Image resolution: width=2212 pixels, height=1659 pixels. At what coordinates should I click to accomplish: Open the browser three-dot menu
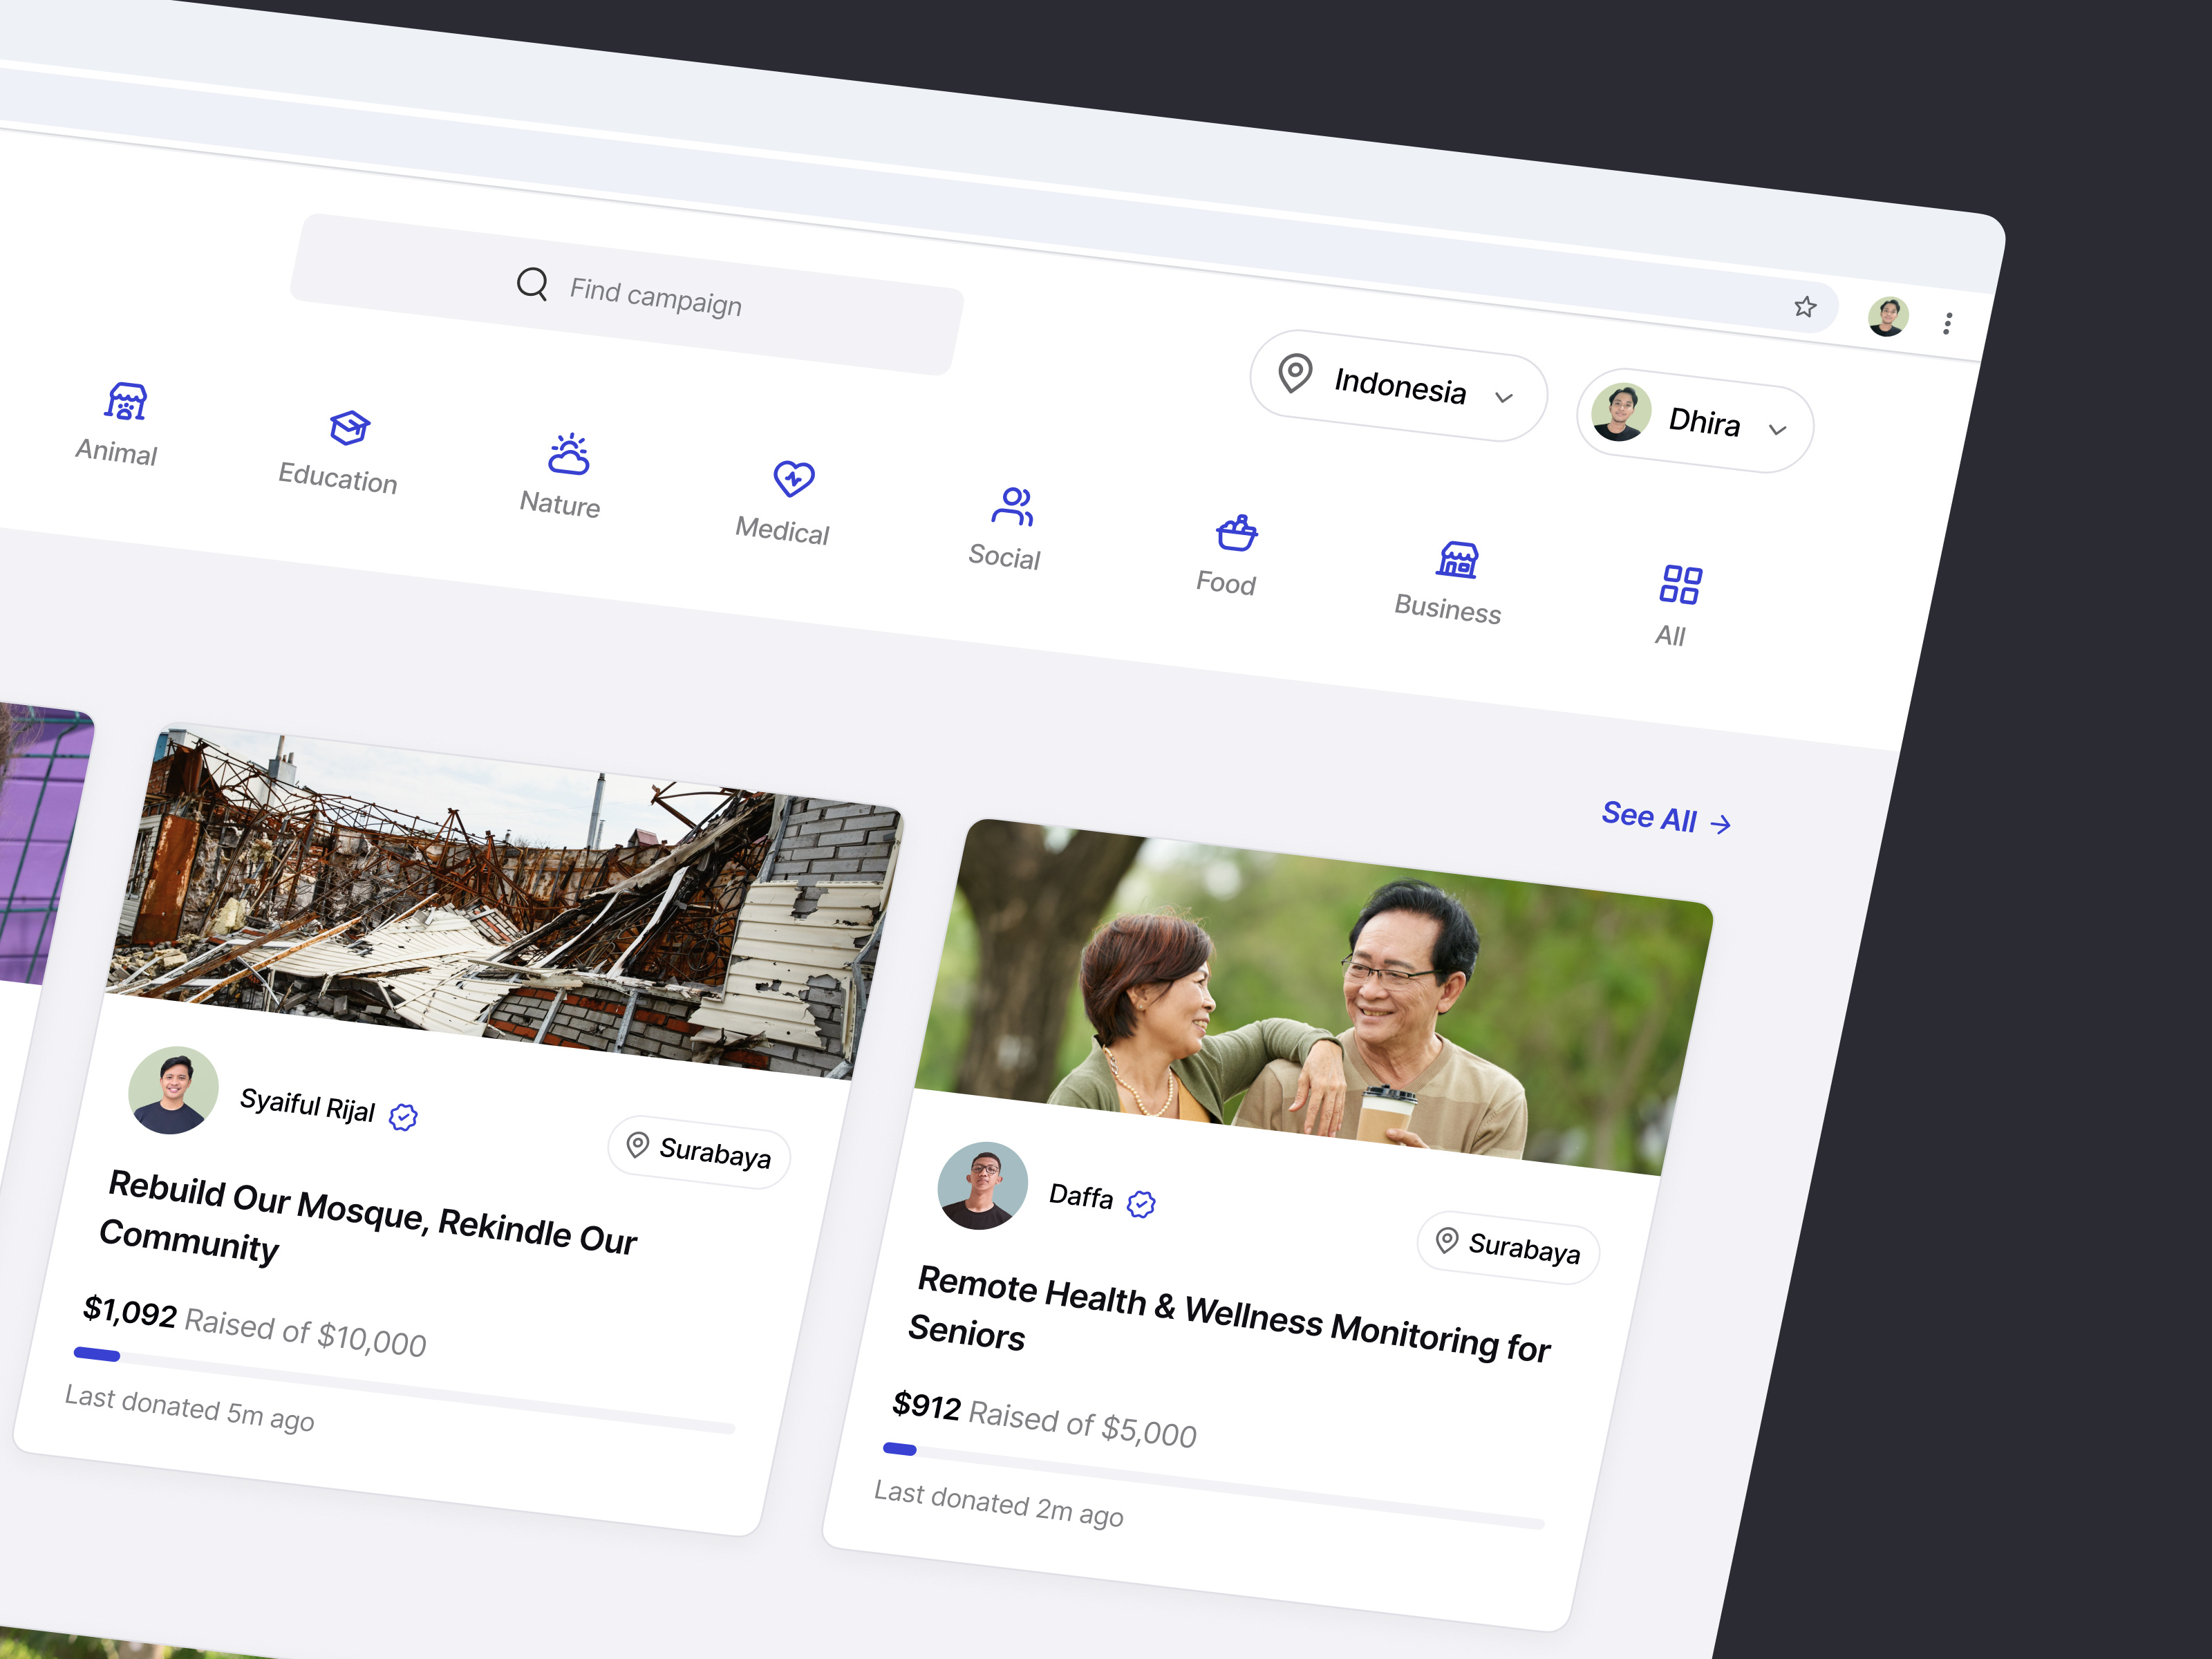click(1947, 321)
